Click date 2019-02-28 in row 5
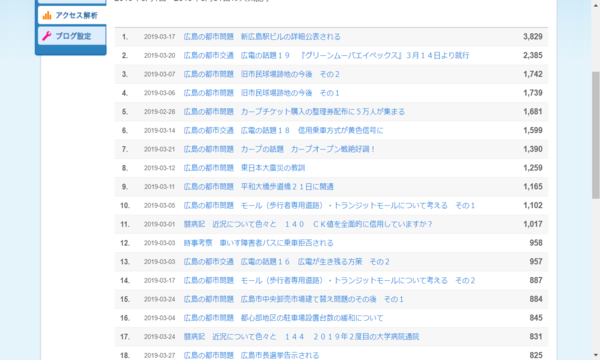This screenshot has height=360, width=600. [x=160, y=112]
